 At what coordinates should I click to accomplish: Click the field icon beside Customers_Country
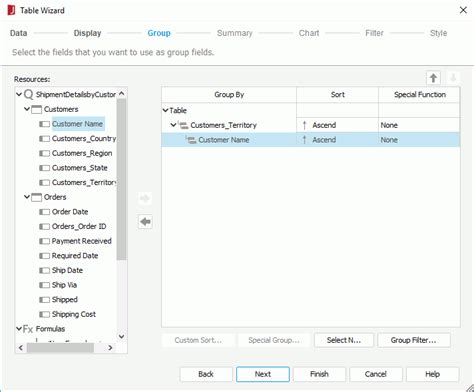coord(44,139)
